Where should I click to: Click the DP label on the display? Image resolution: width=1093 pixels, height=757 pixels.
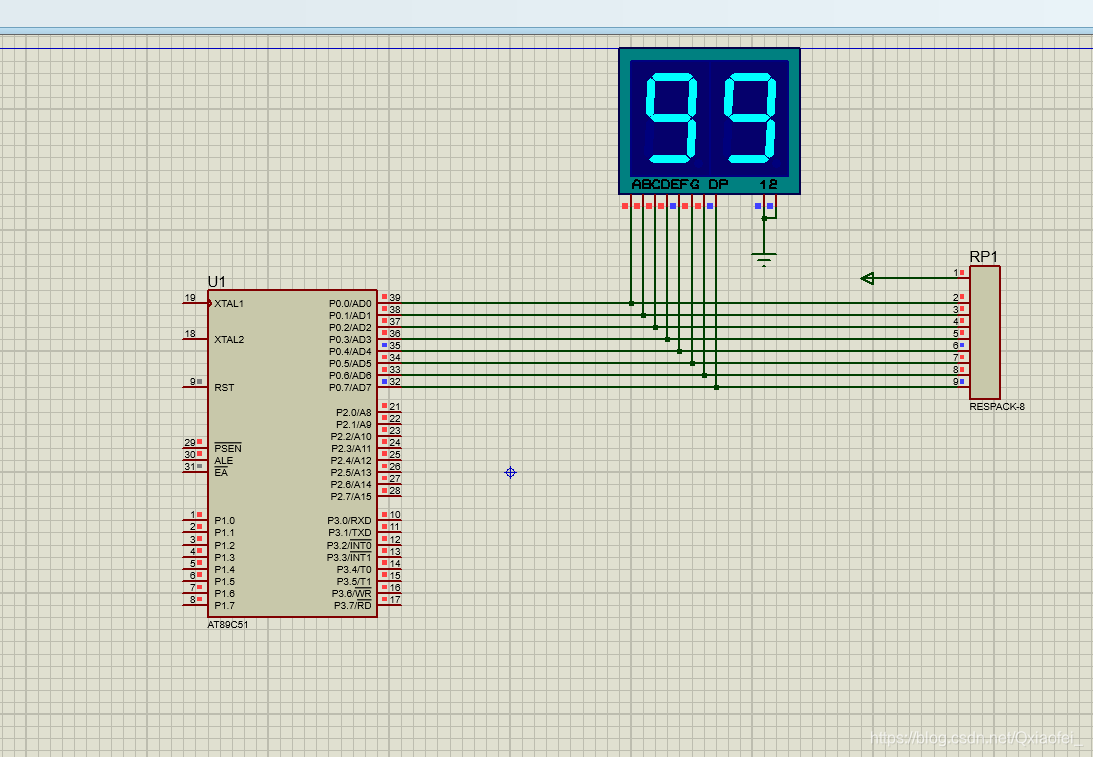718,185
